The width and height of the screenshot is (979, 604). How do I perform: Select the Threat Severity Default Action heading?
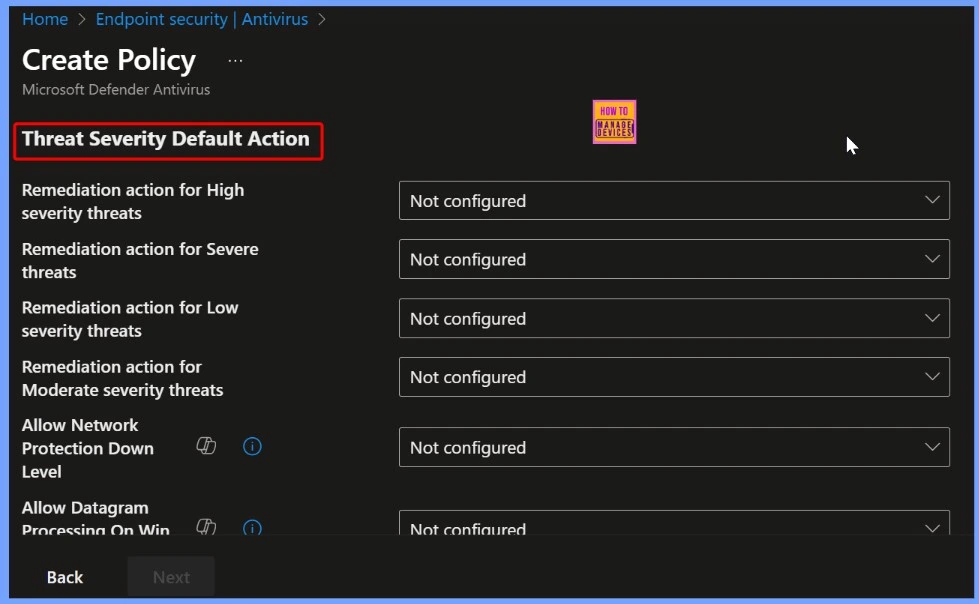(x=166, y=139)
